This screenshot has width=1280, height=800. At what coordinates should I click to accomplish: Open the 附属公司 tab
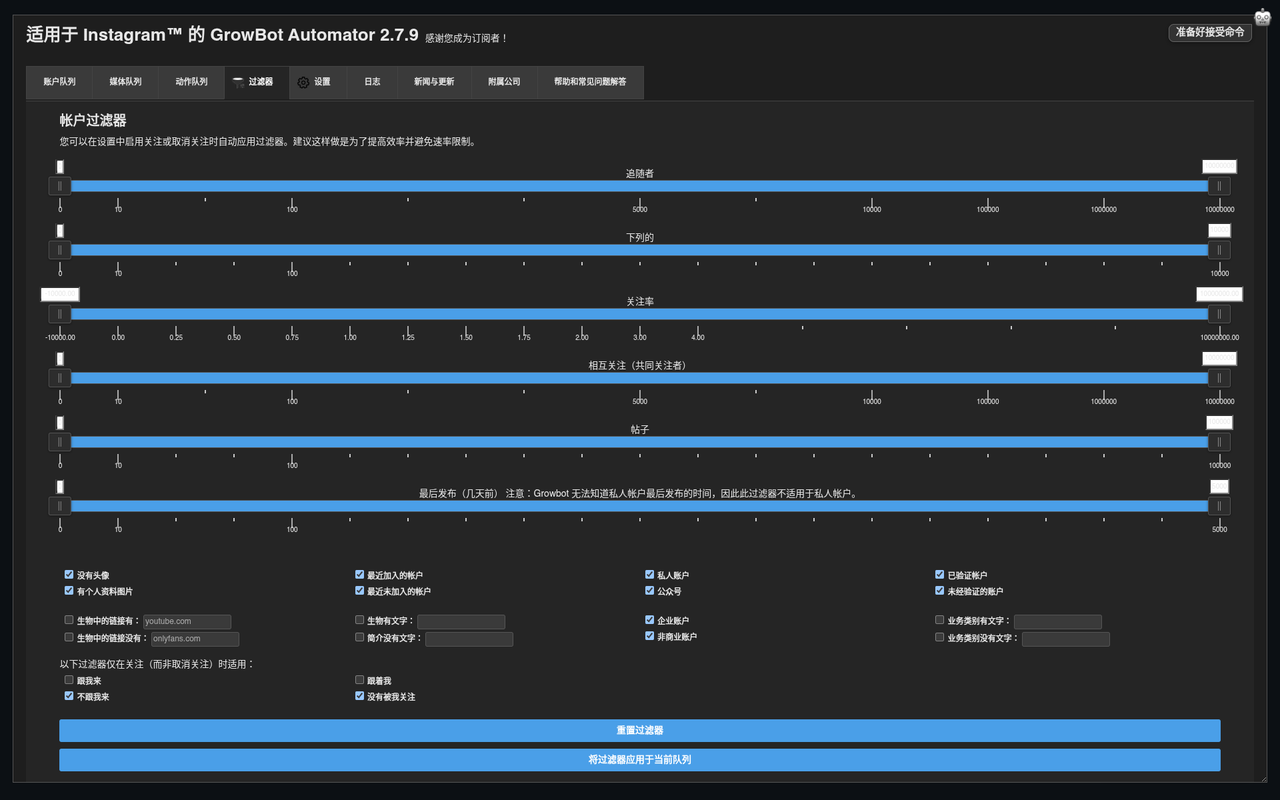504,82
